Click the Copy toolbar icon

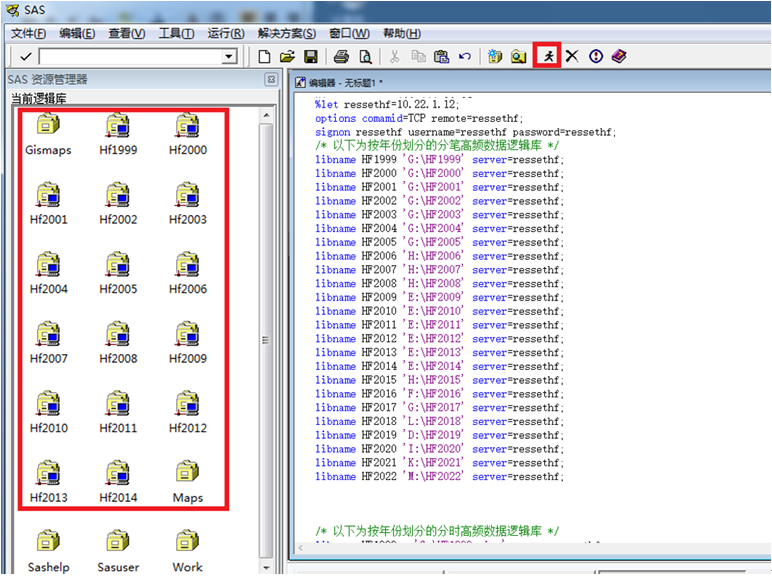pos(418,57)
